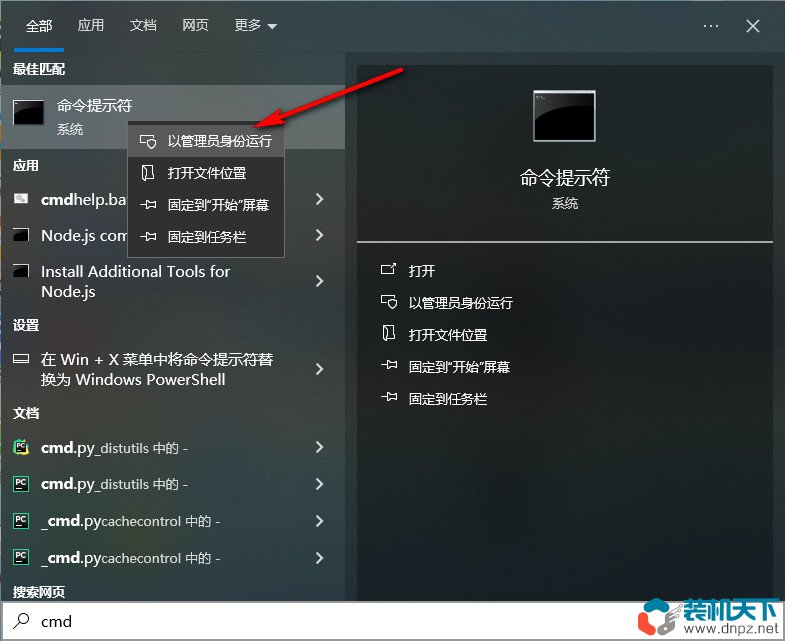The image size is (785, 641).
Task: Click the settings icon for Win + X entry
Action: pos(21,359)
